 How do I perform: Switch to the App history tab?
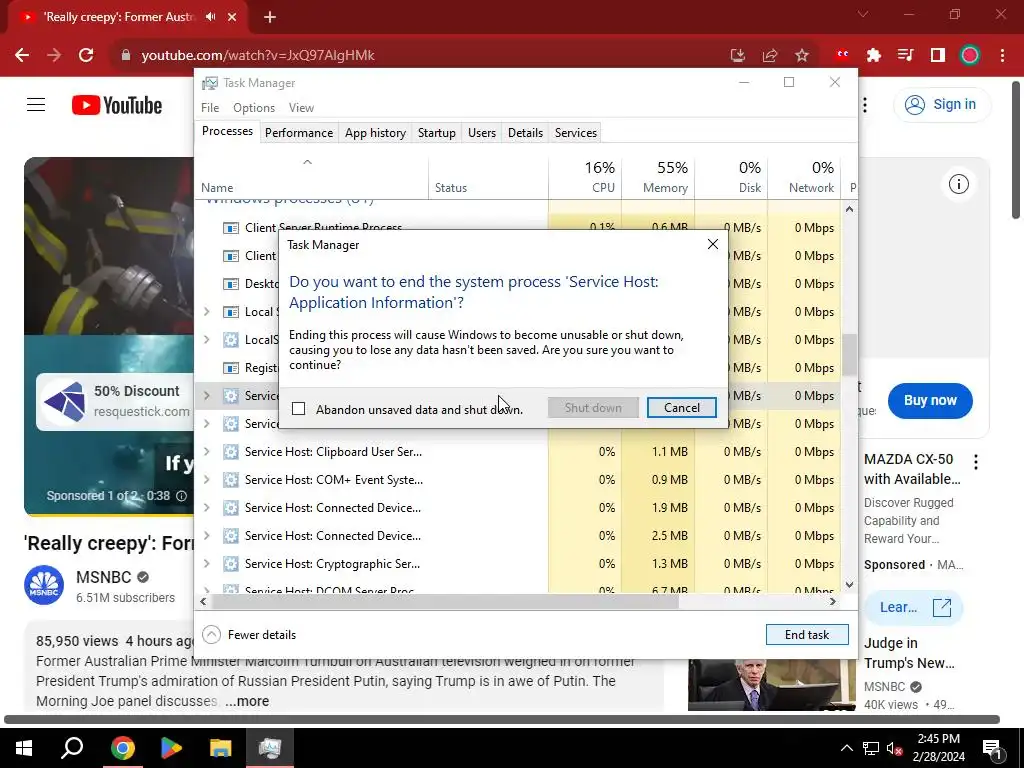click(375, 133)
